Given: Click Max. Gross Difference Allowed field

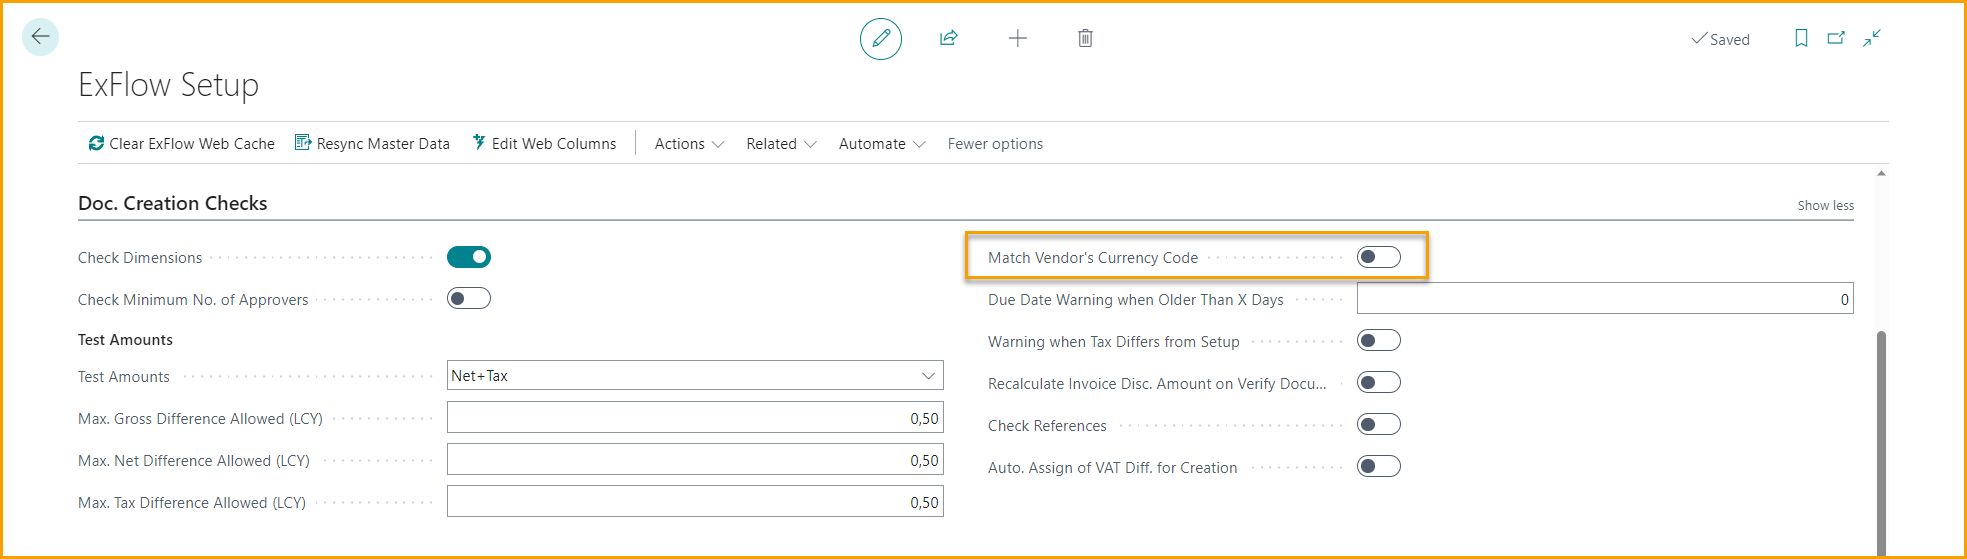Looking at the screenshot, I should [x=695, y=418].
